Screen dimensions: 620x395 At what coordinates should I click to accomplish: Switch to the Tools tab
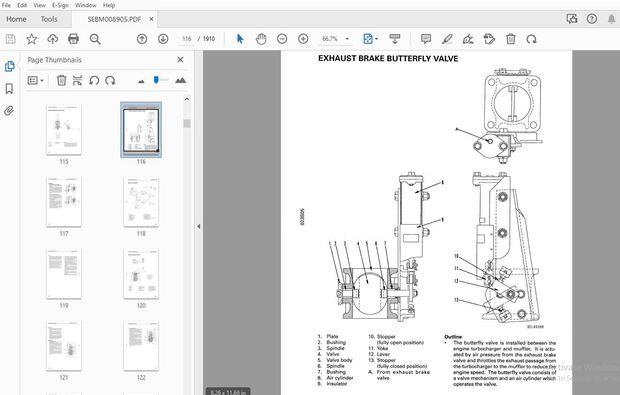49,19
